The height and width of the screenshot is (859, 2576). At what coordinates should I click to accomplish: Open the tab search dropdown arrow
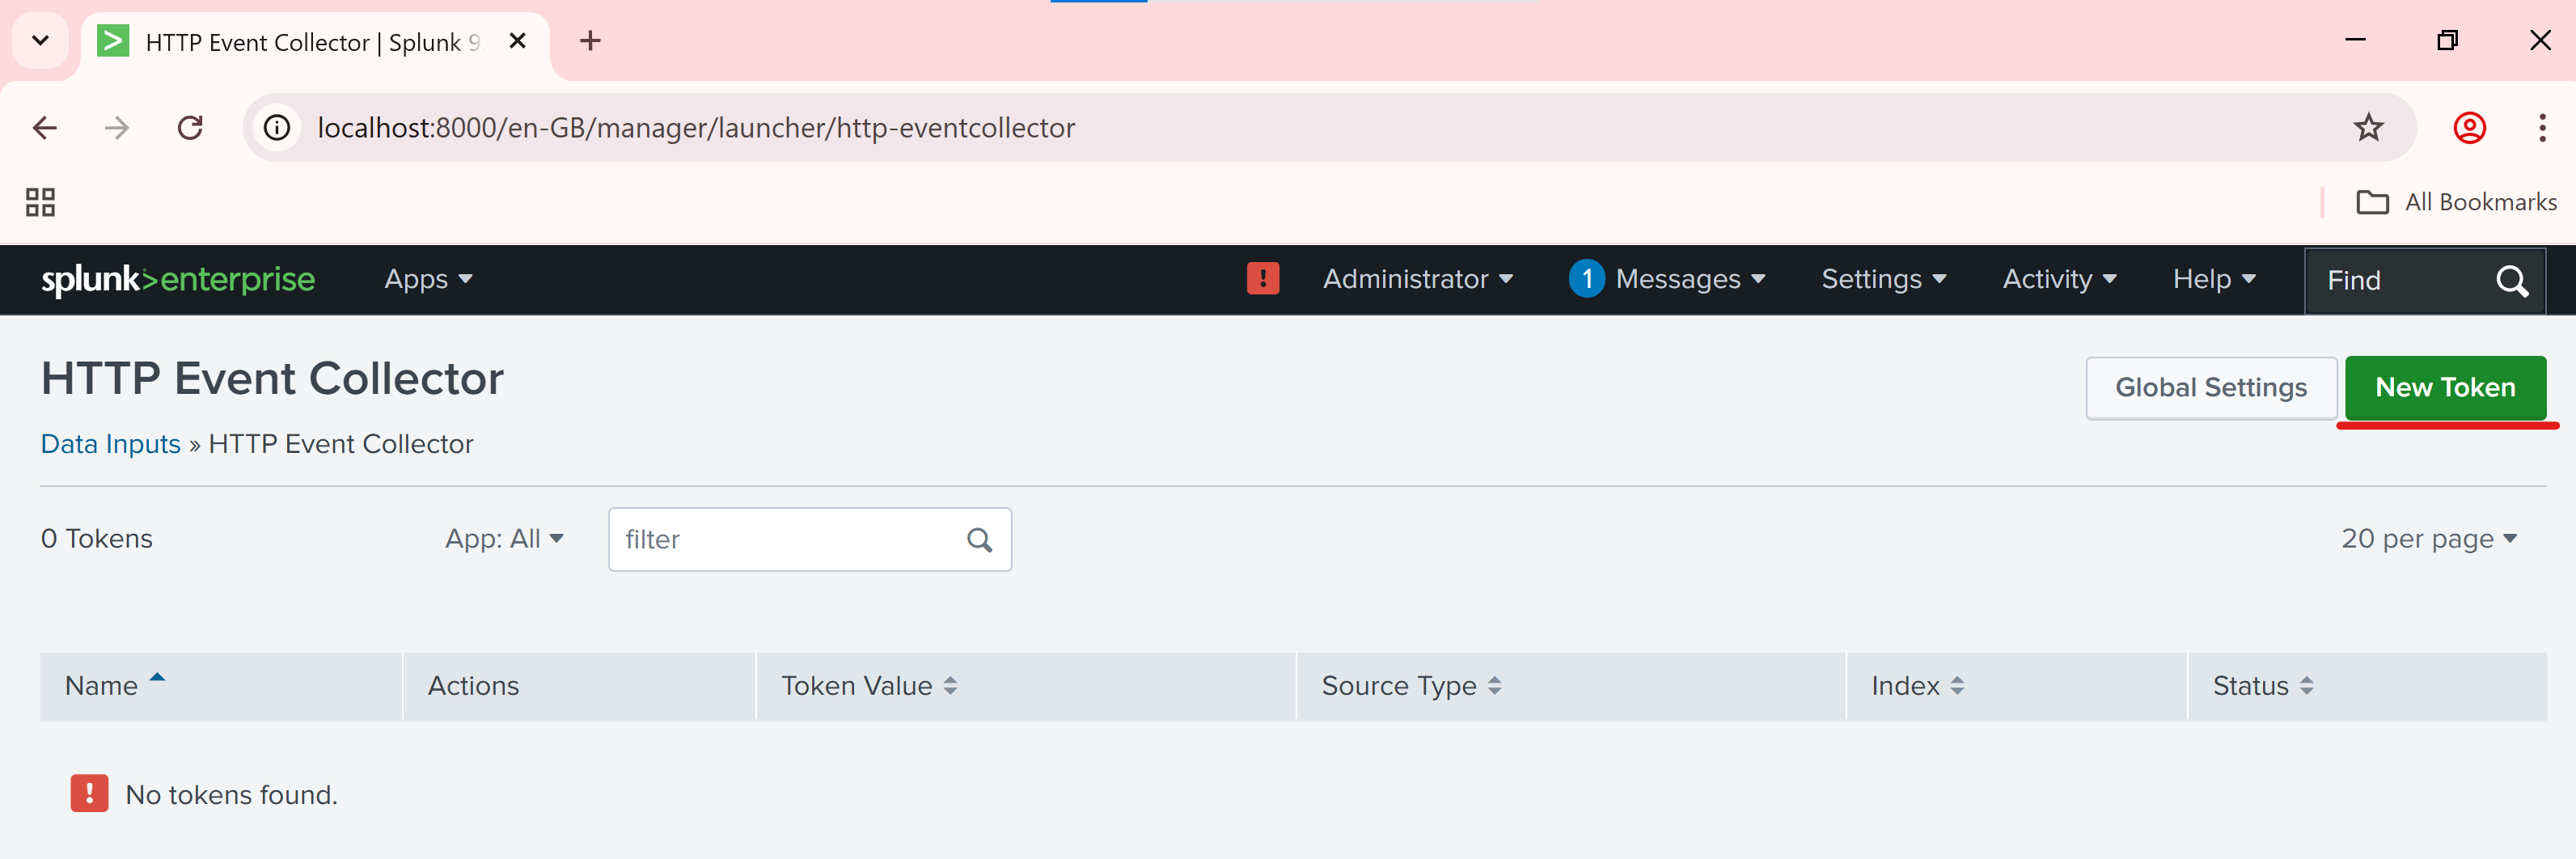pos(40,41)
